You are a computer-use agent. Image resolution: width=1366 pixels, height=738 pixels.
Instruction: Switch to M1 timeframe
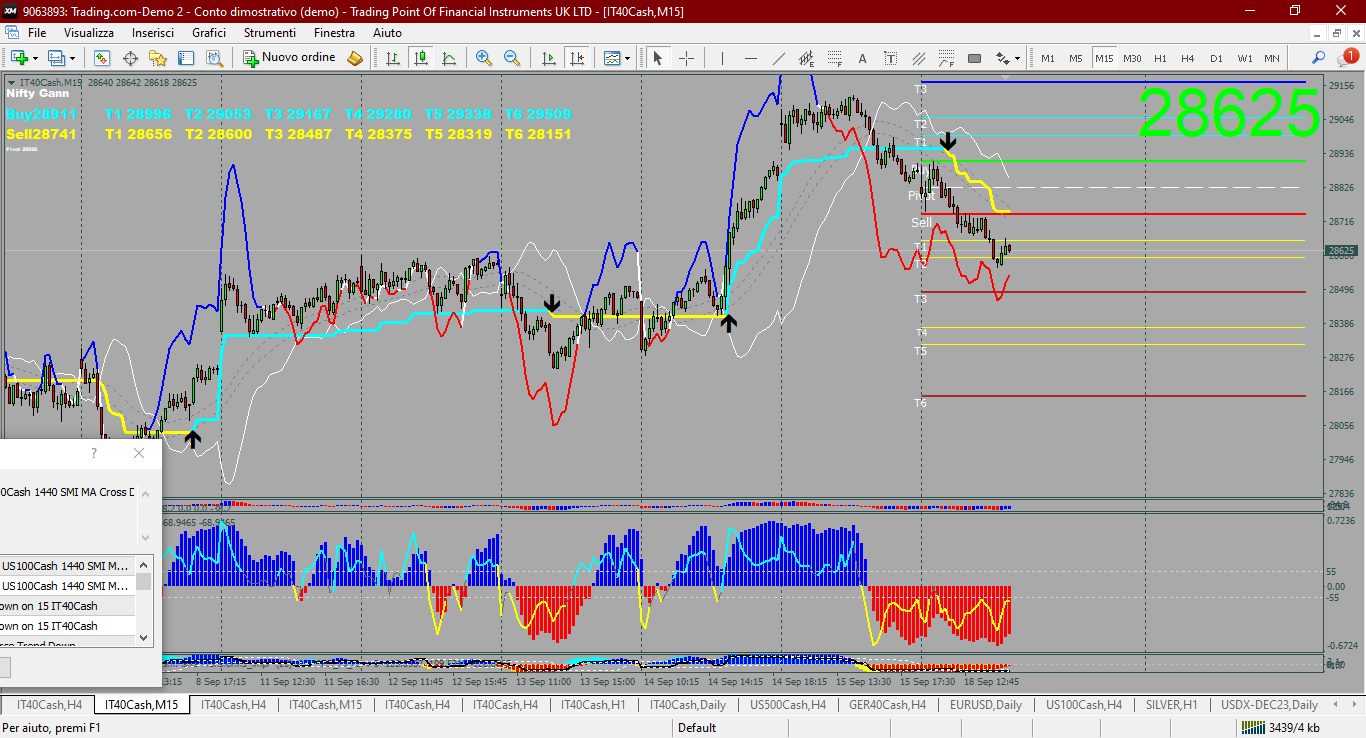1048,58
